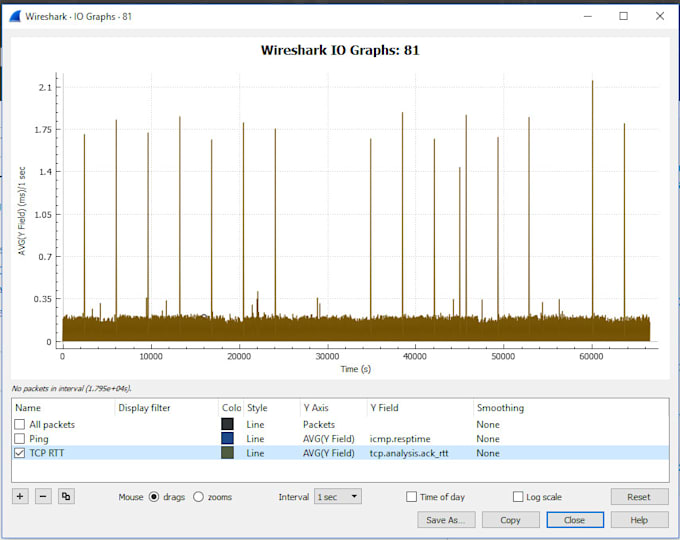Viewport: 680px width, 540px height.
Task: Click the TCP RTT color swatch
Action: point(227,453)
